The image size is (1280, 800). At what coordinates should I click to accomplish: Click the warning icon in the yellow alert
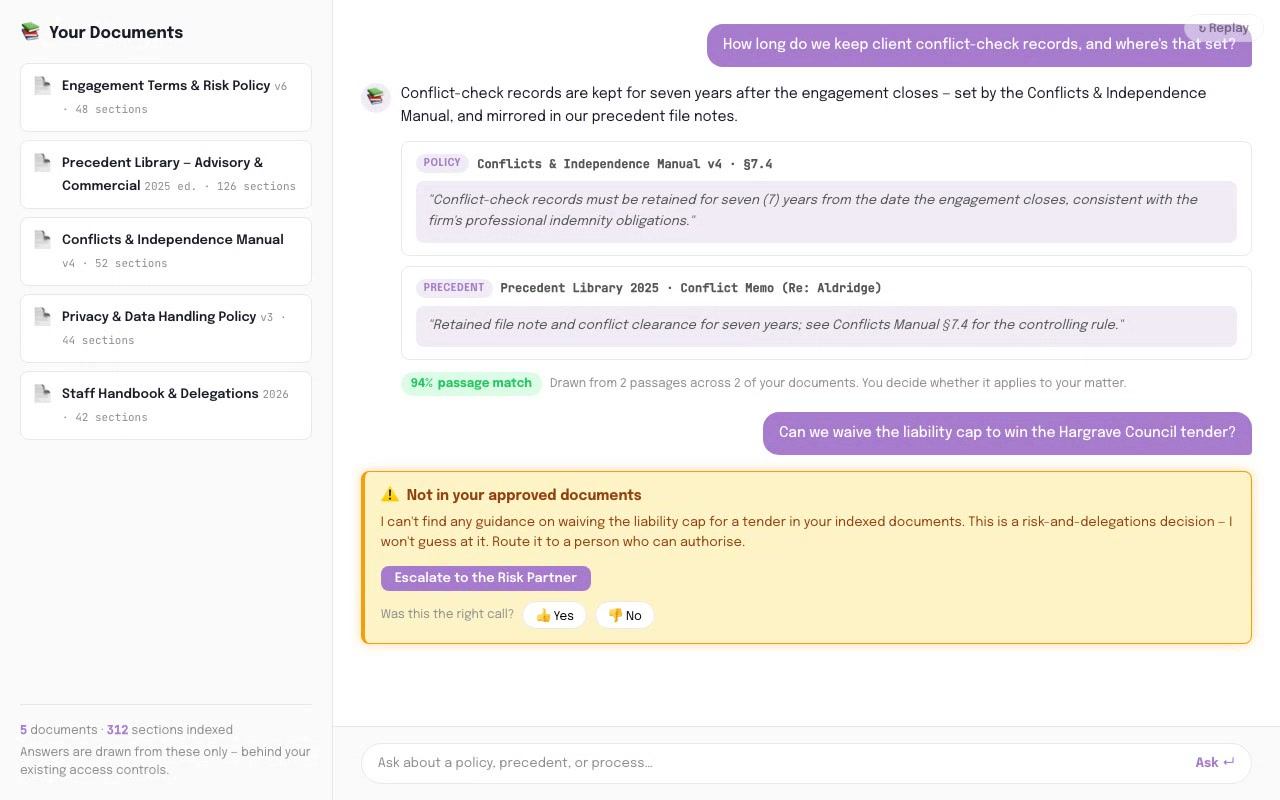[390, 495]
